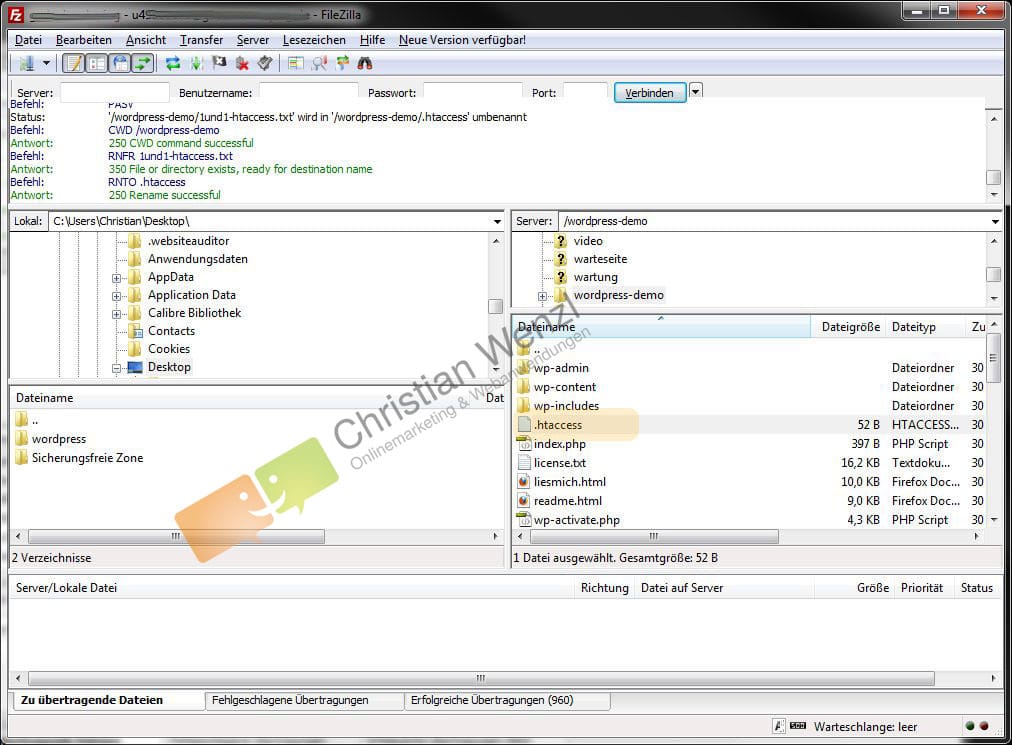Image resolution: width=1012 pixels, height=745 pixels.
Task: Open the Lokal path dropdown
Action: pyautogui.click(x=497, y=221)
